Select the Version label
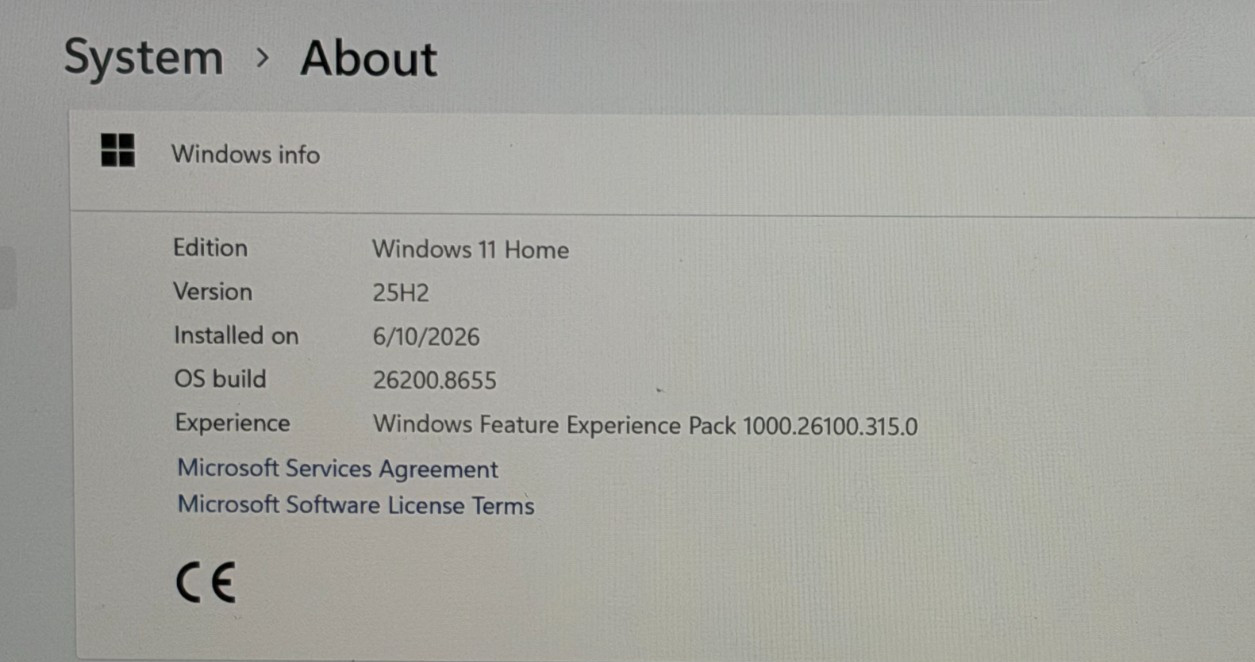Screen dimensions: 1255x662 tap(213, 292)
